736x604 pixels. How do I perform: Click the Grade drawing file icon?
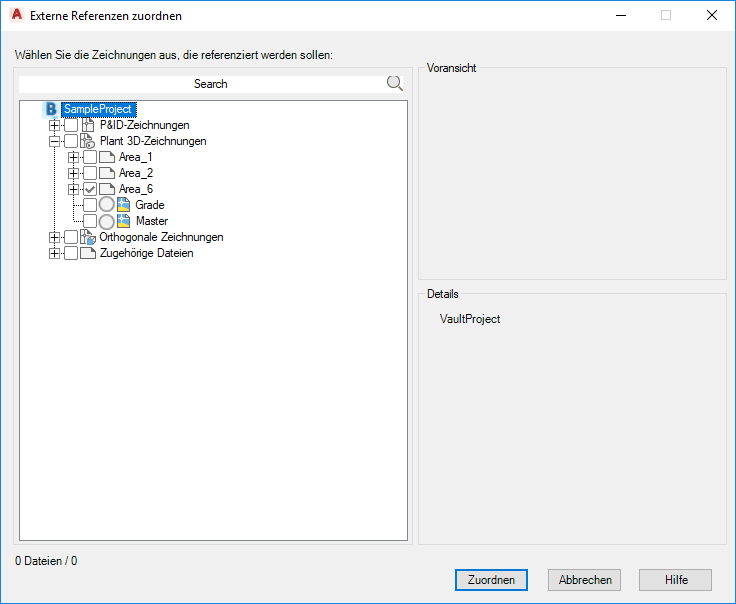(x=123, y=205)
